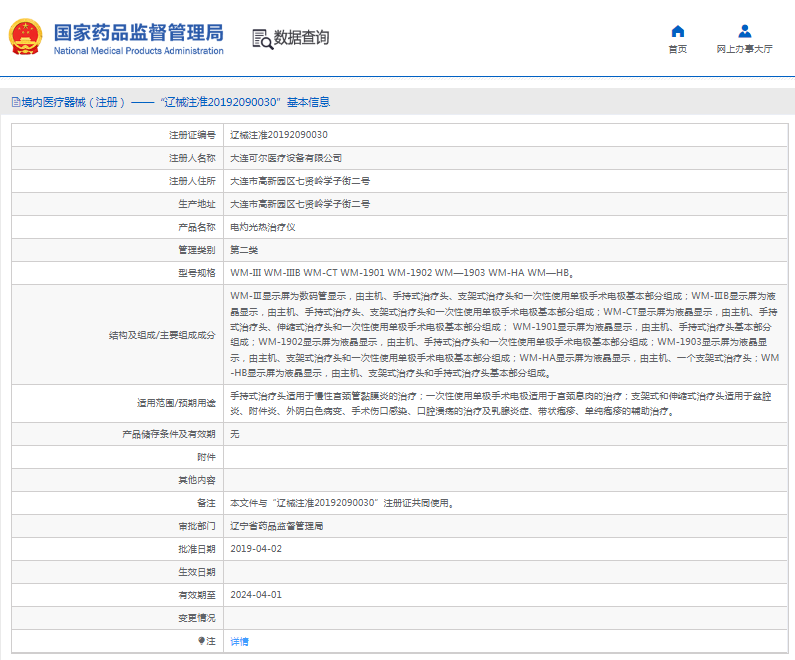The image size is (795, 660).
Task: Click the expiry date 2024-04-01
Action: point(256,595)
